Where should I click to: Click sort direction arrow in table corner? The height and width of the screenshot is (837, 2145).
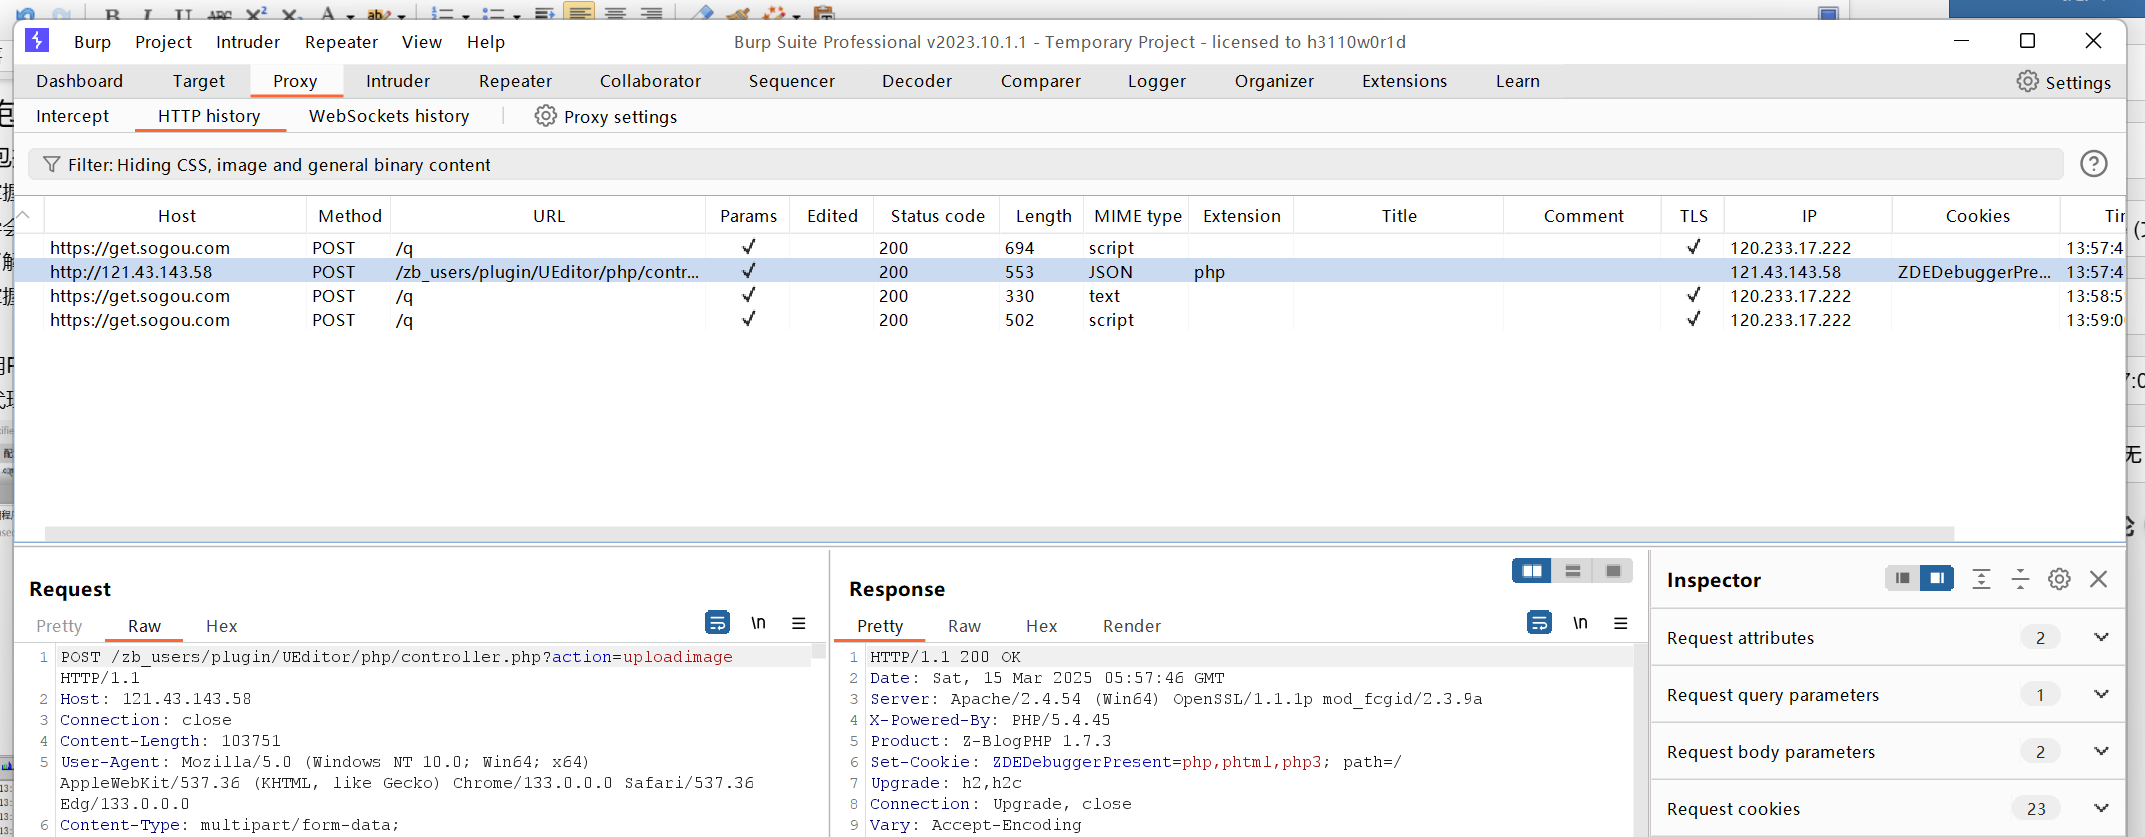24,215
